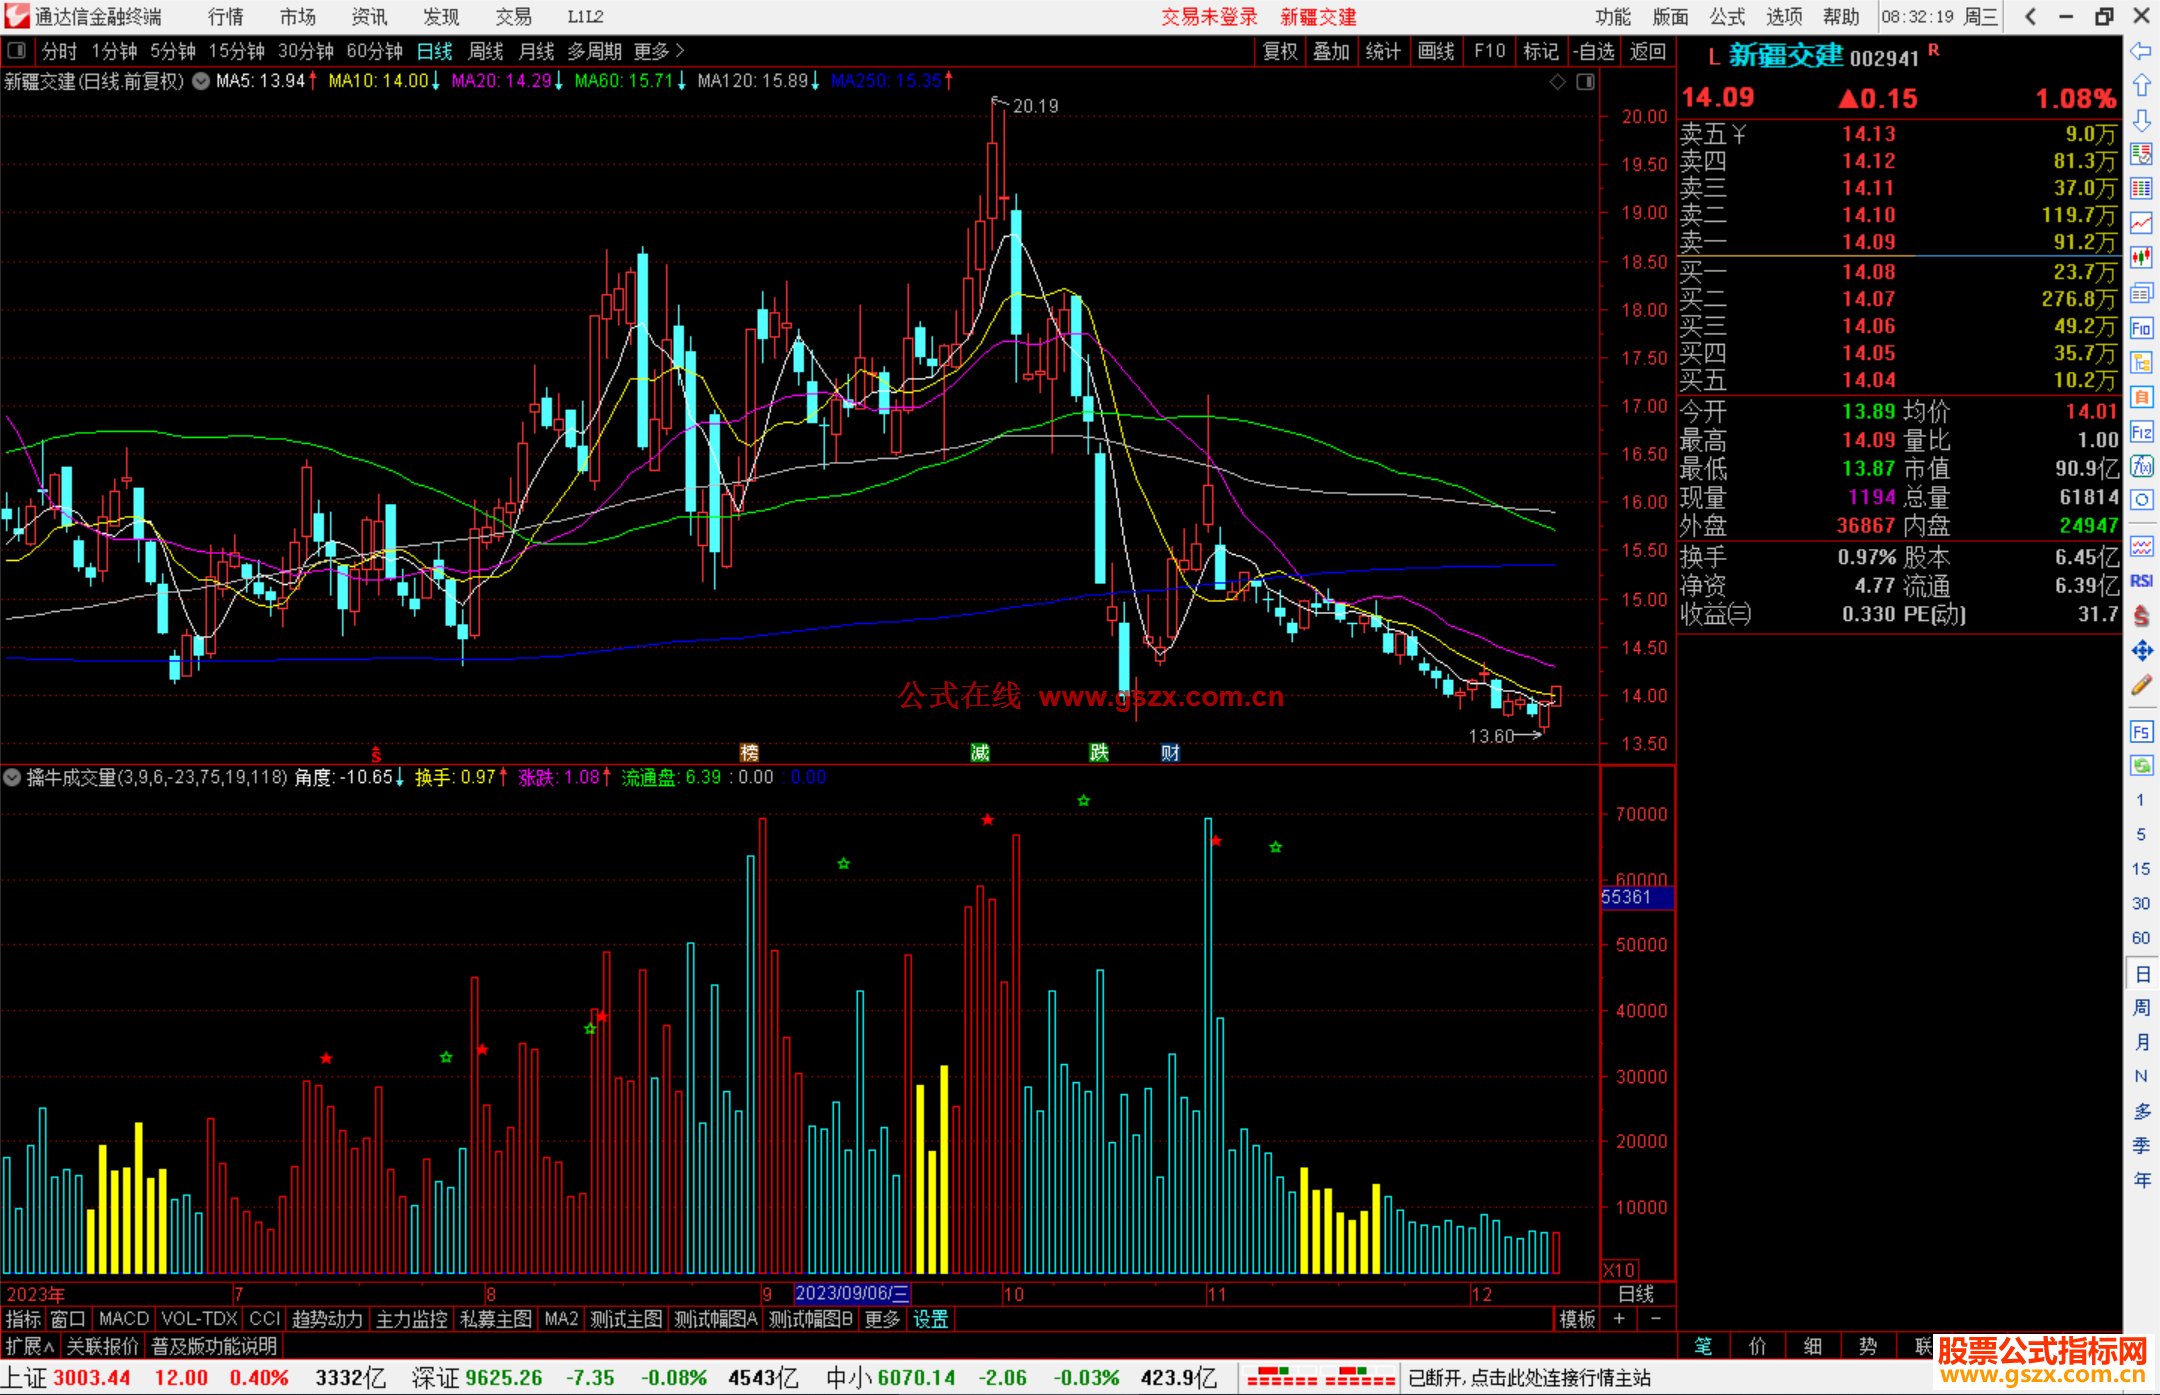Expand the 更多 period options
This screenshot has height=1395, width=2160.
(658, 51)
